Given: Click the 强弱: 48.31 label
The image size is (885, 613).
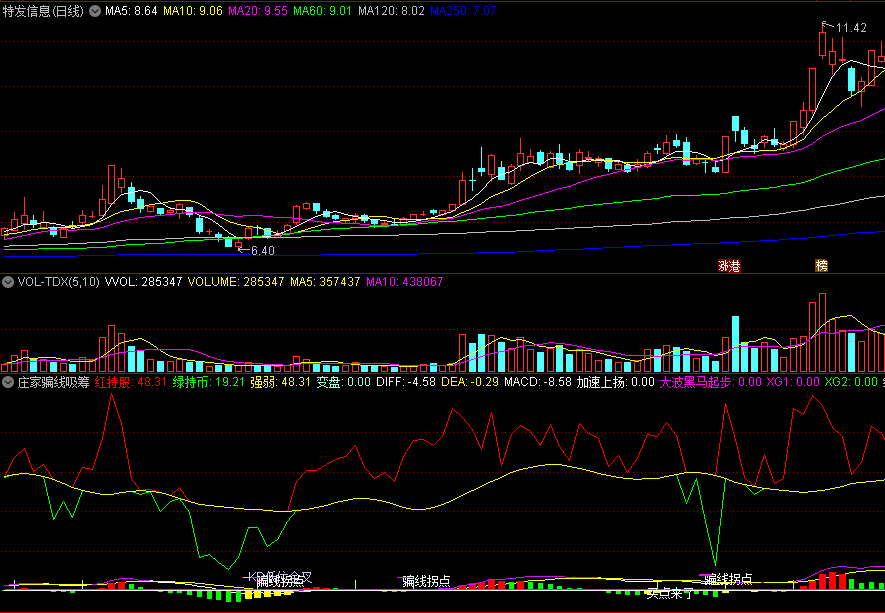Looking at the screenshot, I should point(281,382).
